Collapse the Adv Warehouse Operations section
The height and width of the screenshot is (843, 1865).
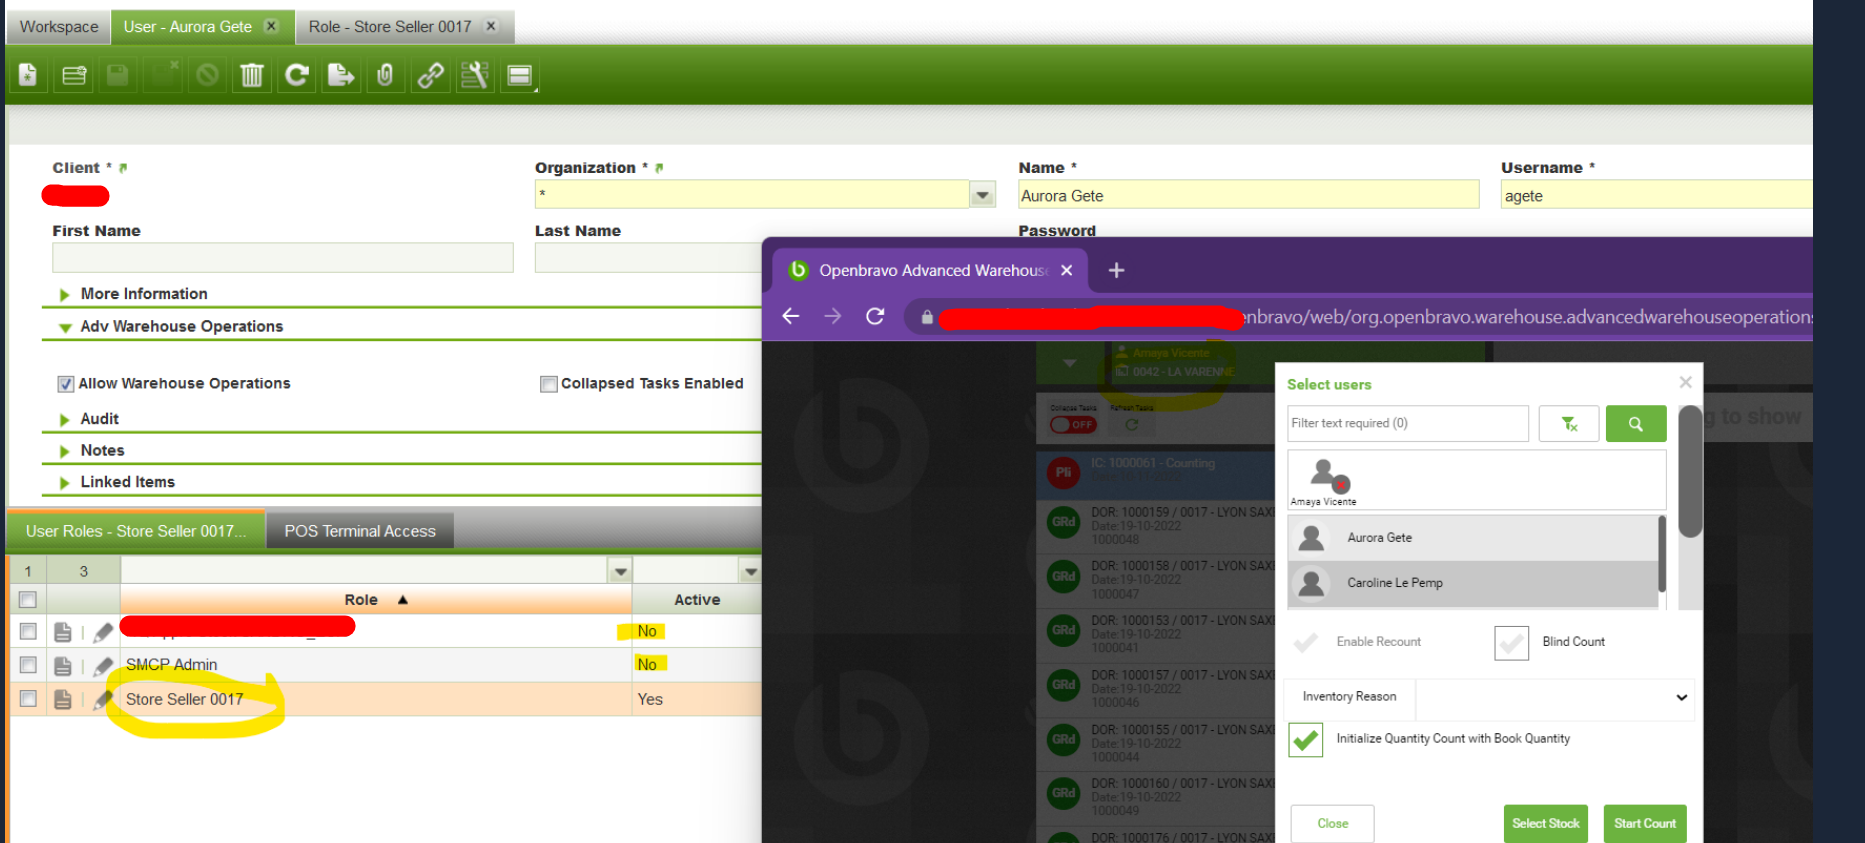(x=64, y=327)
